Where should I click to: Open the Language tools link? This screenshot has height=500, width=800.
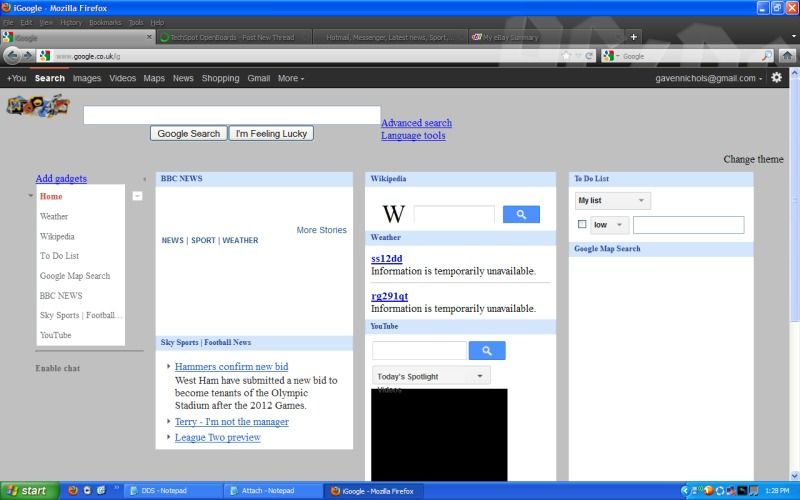click(413, 135)
